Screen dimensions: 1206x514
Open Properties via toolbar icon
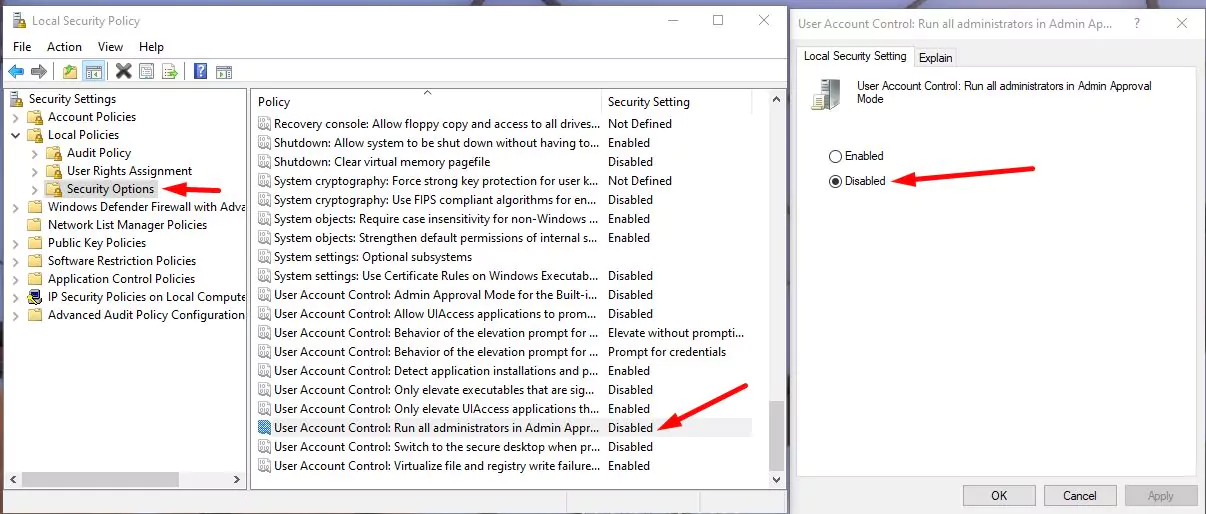[x=147, y=71]
